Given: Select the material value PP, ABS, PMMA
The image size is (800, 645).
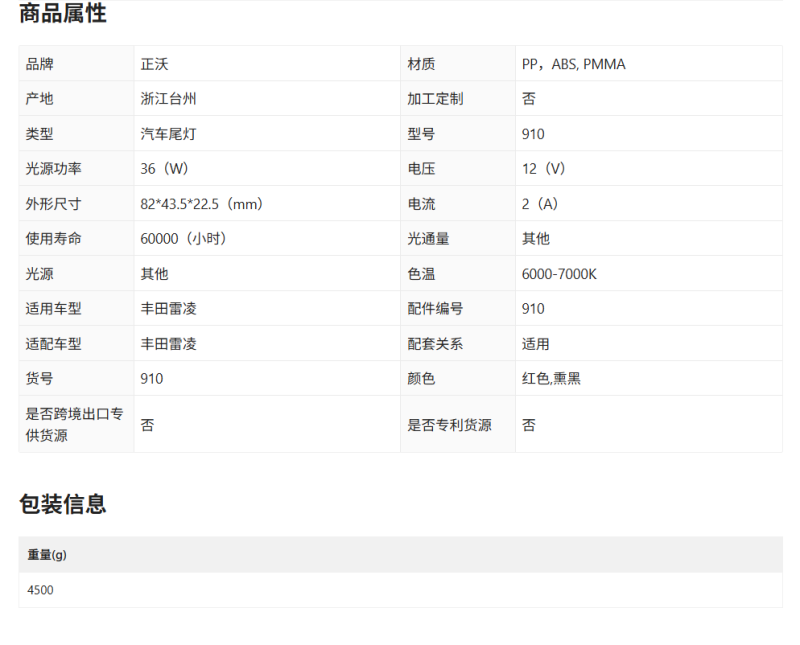Looking at the screenshot, I should (x=573, y=64).
